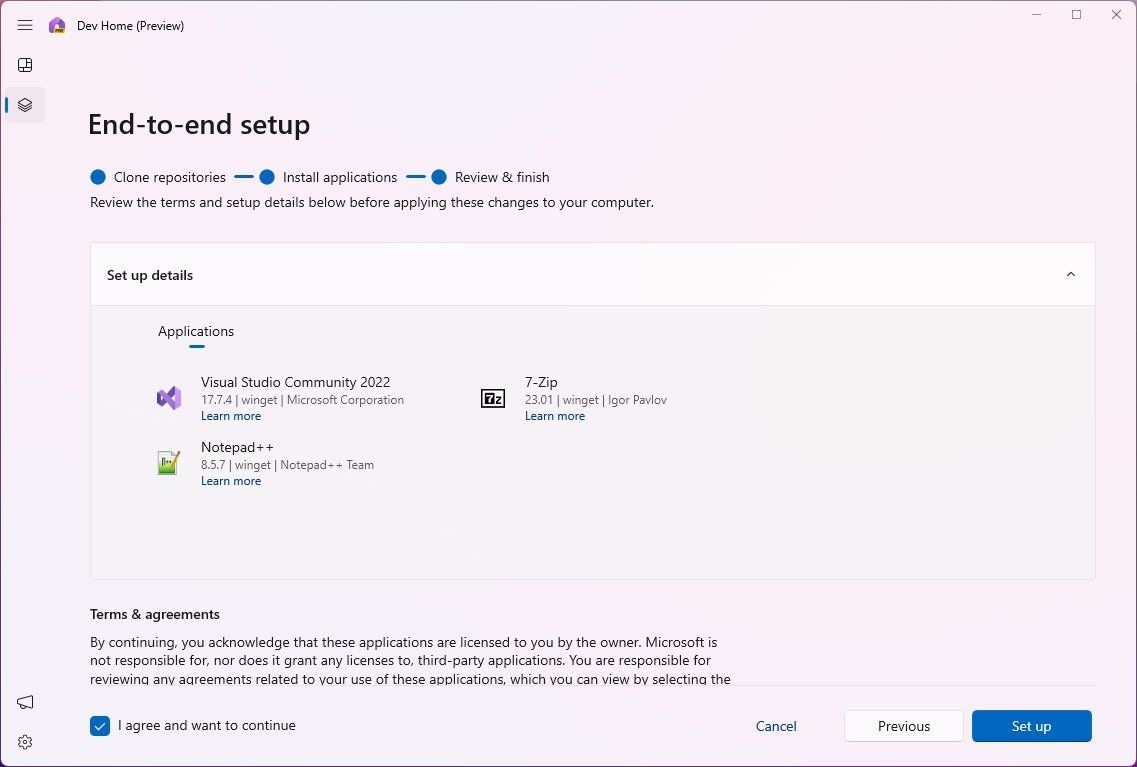Click the Visual Studio Community 2022 icon

coord(169,397)
